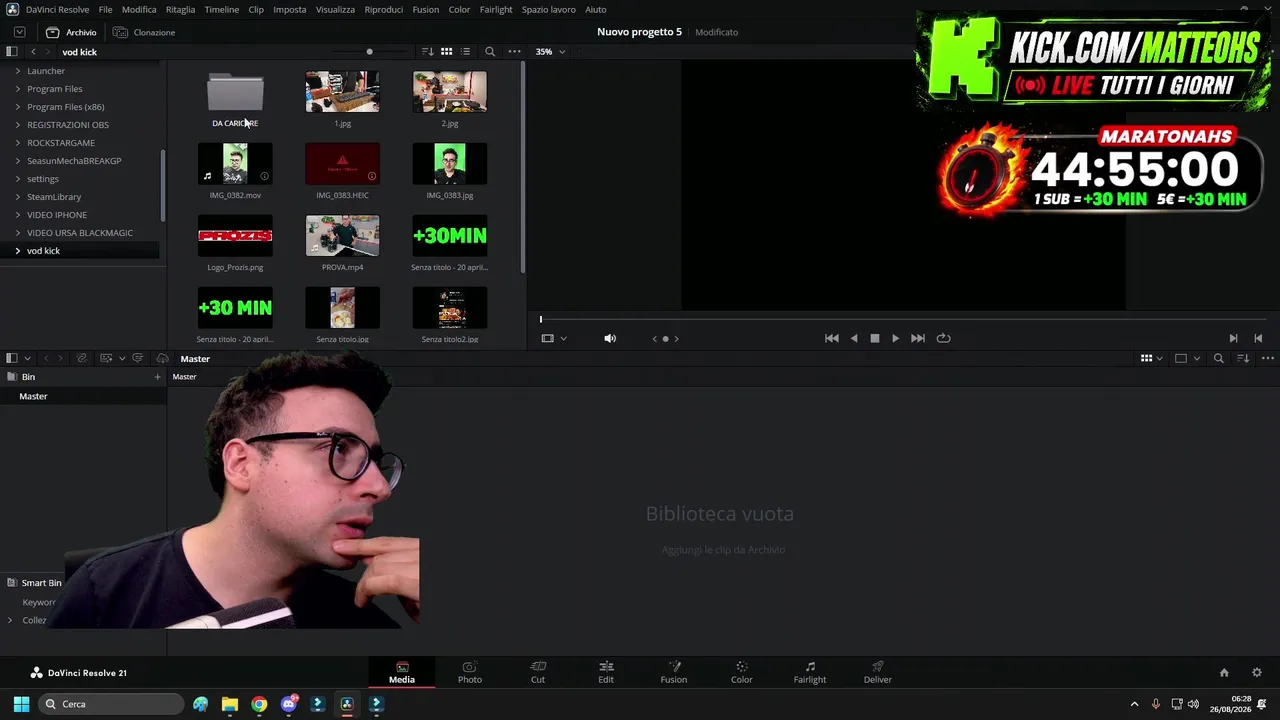Switch to the Photo page
Viewport: 1280px width, 720px height.
470,672
